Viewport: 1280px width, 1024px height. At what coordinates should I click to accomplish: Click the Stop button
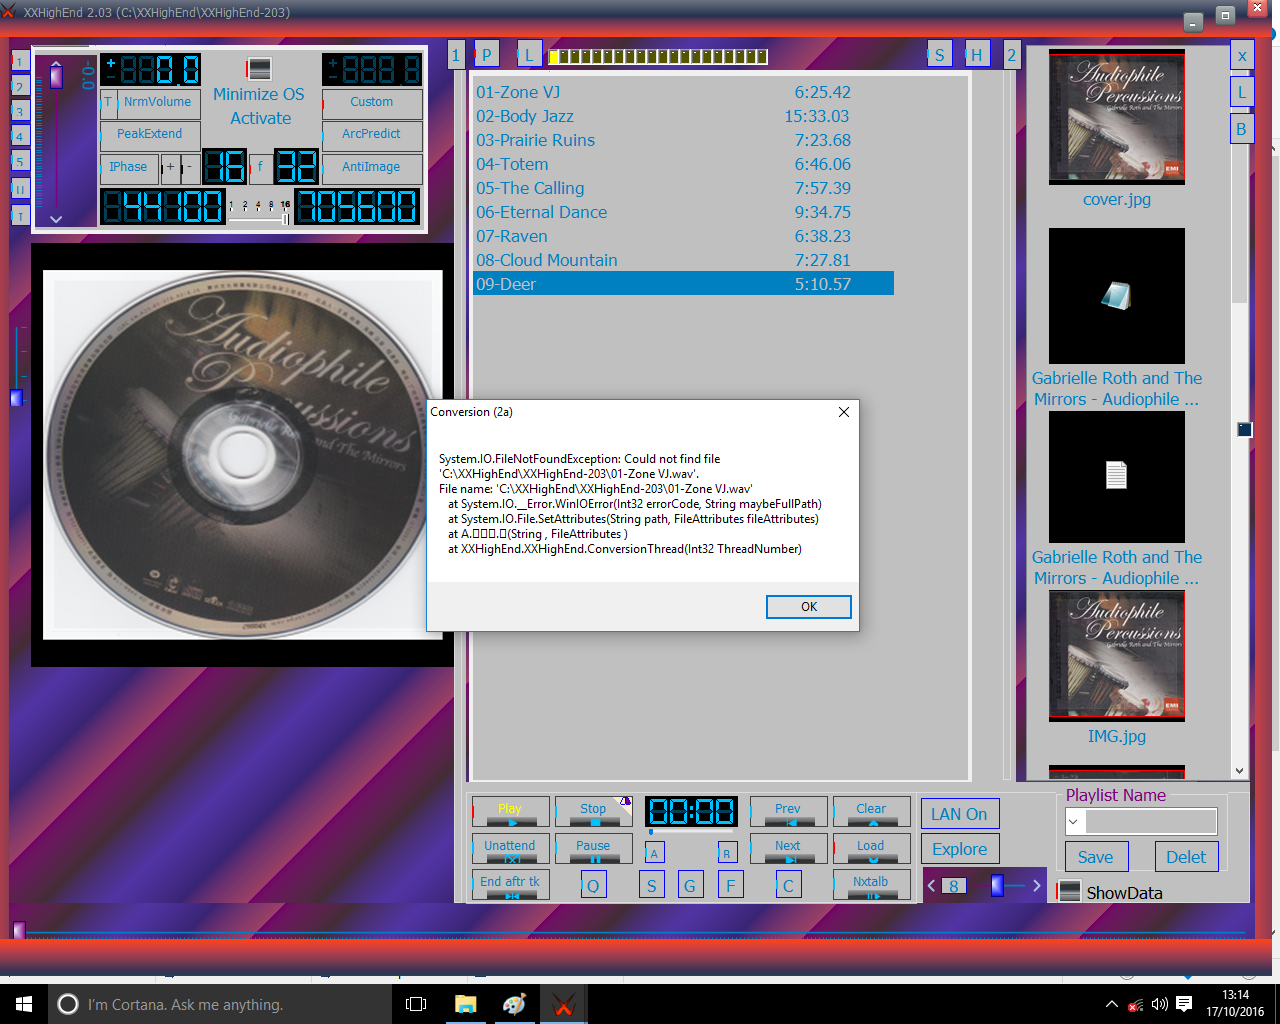pyautogui.click(x=593, y=811)
